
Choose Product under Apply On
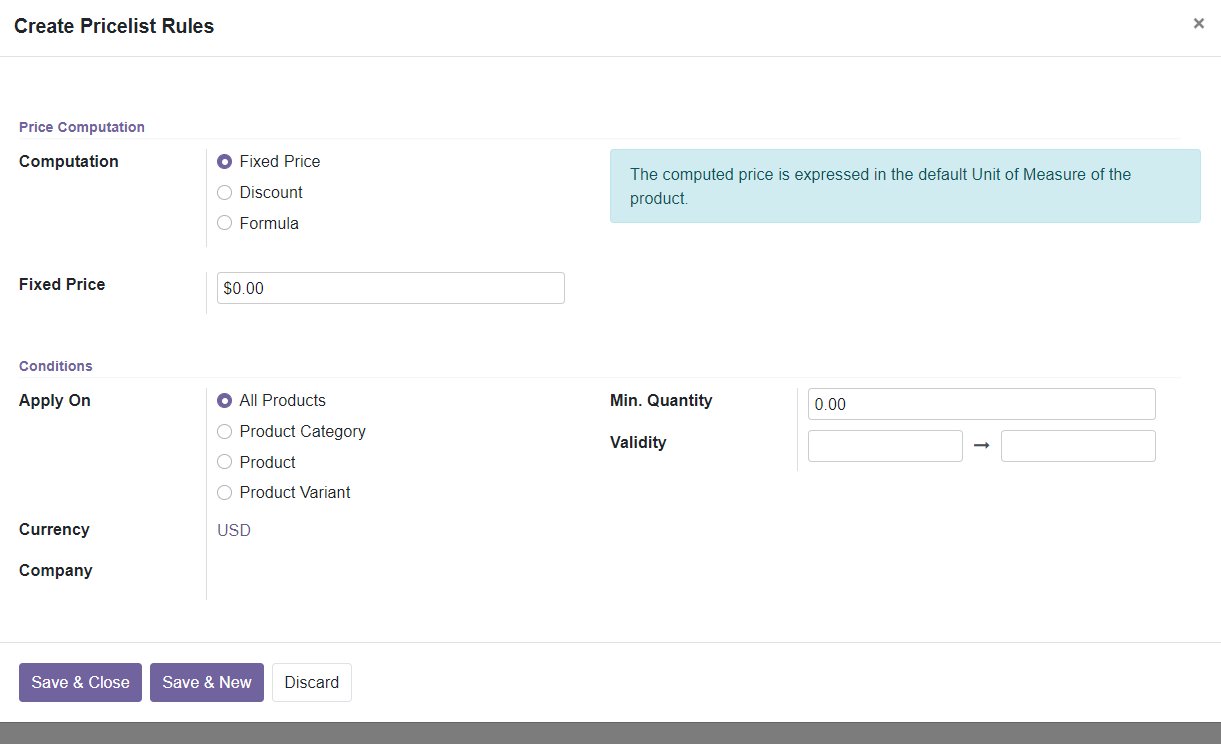pos(224,461)
